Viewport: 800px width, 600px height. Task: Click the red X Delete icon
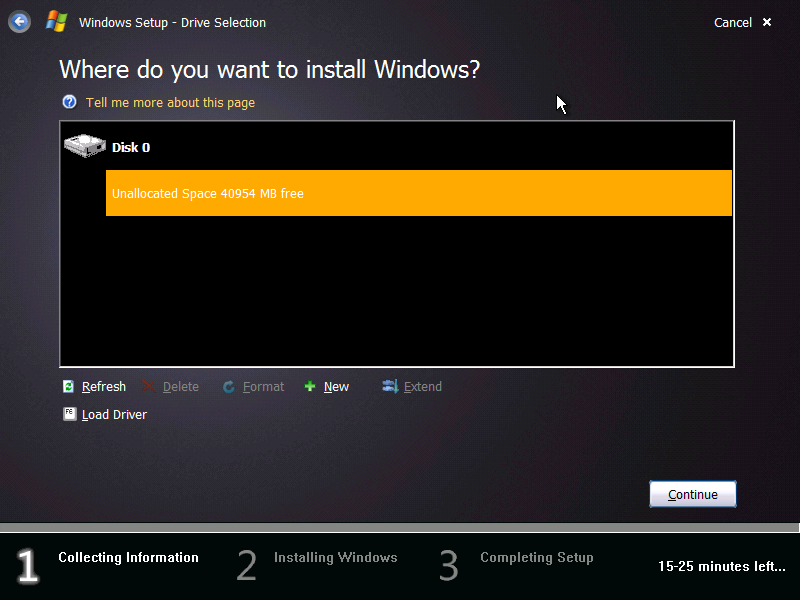(148, 386)
